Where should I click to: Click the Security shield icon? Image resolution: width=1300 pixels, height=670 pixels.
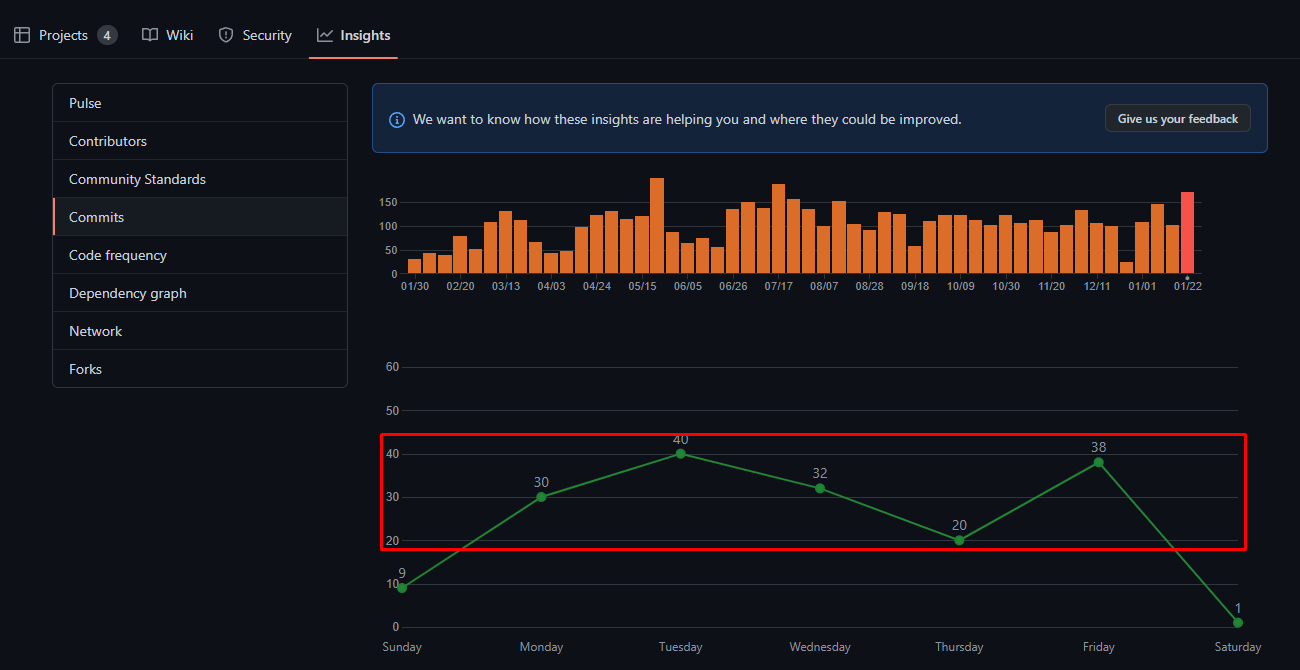point(226,35)
